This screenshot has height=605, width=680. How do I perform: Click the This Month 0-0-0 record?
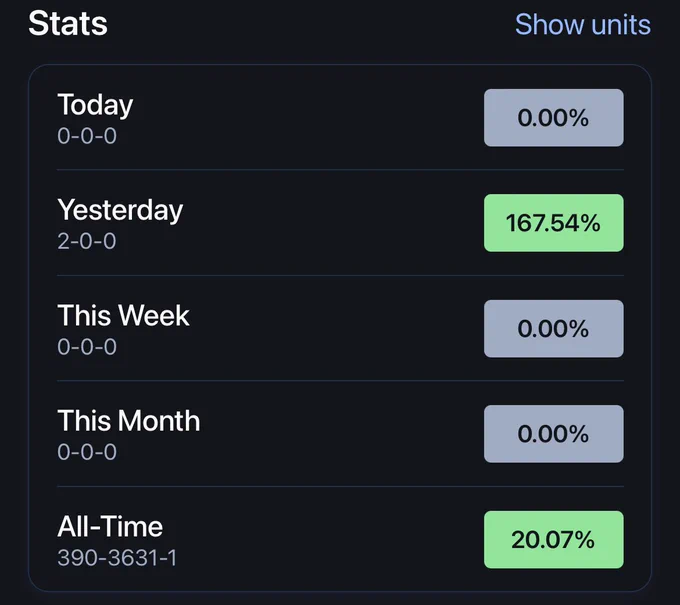coord(87,452)
